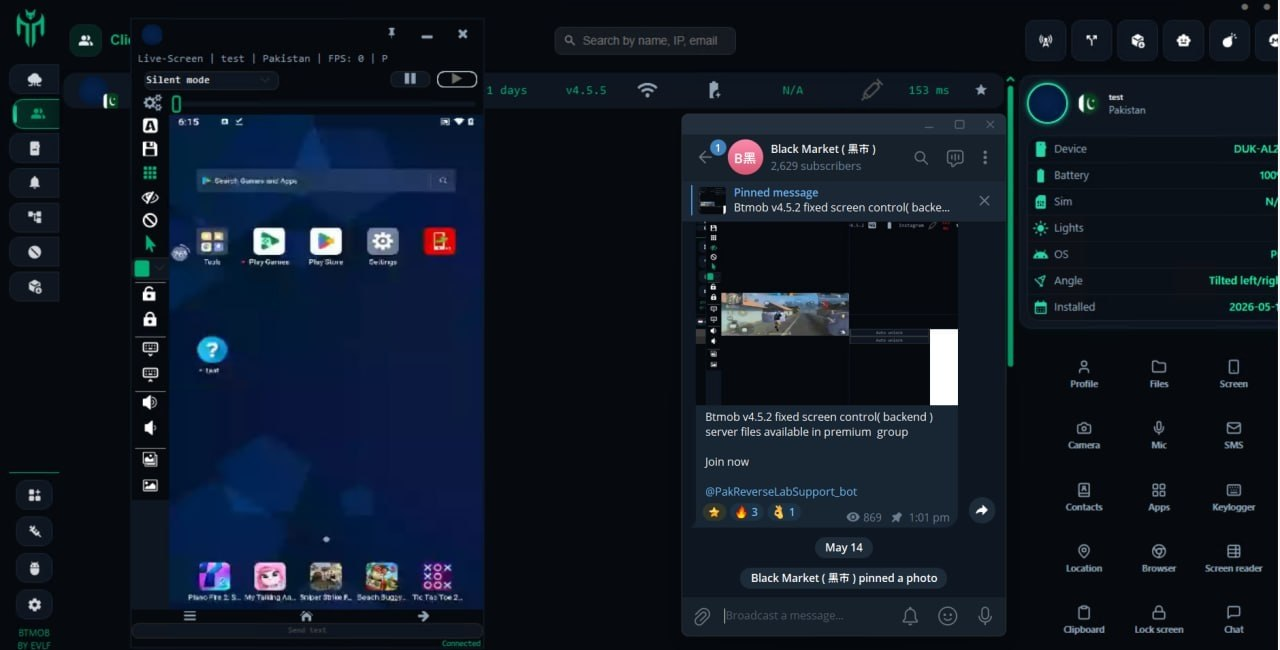This screenshot has height=650, width=1280.
Task: Open the cloud section in left sidebar
Action: [35, 79]
